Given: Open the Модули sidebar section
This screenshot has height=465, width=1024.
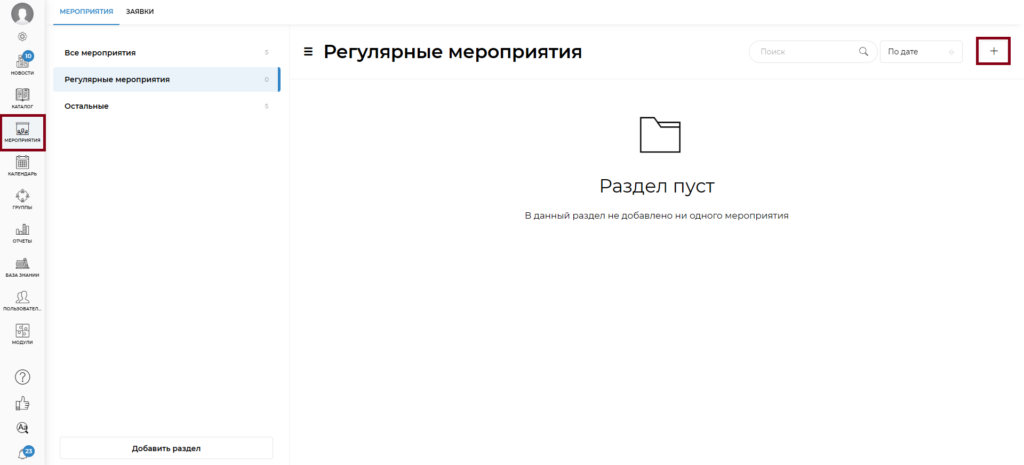Looking at the screenshot, I should coord(22,334).
